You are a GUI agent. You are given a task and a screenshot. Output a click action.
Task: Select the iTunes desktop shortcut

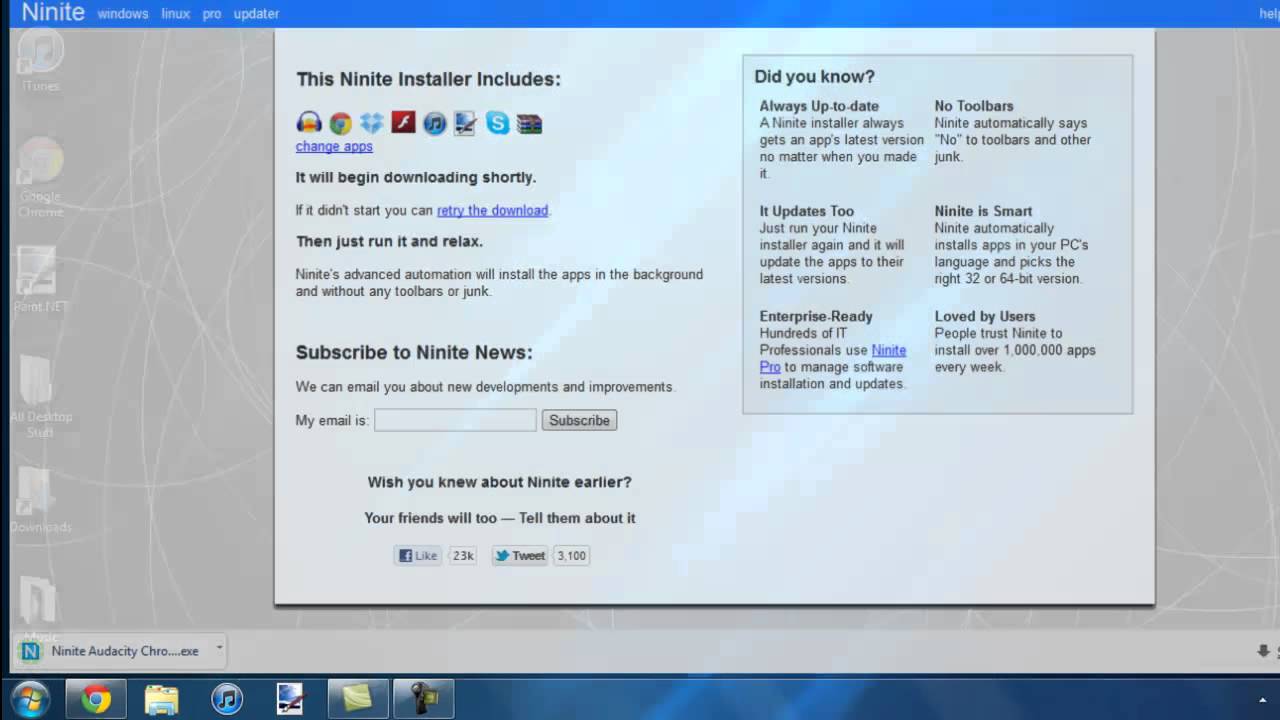[41, 62]
